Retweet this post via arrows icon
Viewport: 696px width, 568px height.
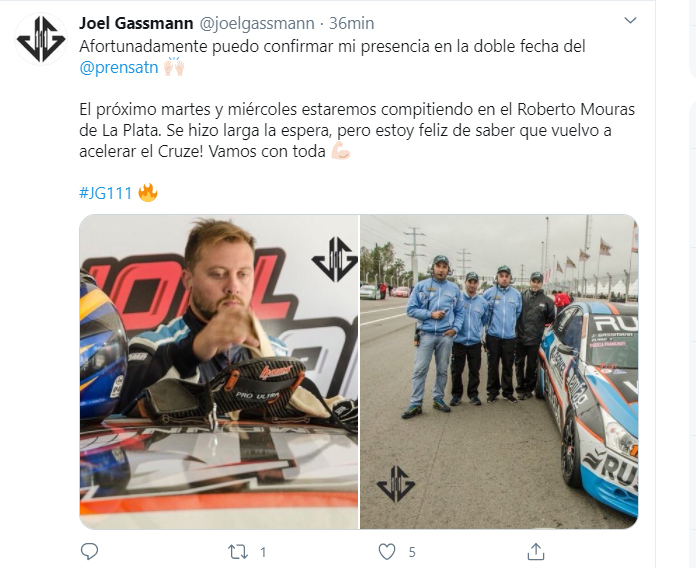pyautogui.click(x=237, y=552)
